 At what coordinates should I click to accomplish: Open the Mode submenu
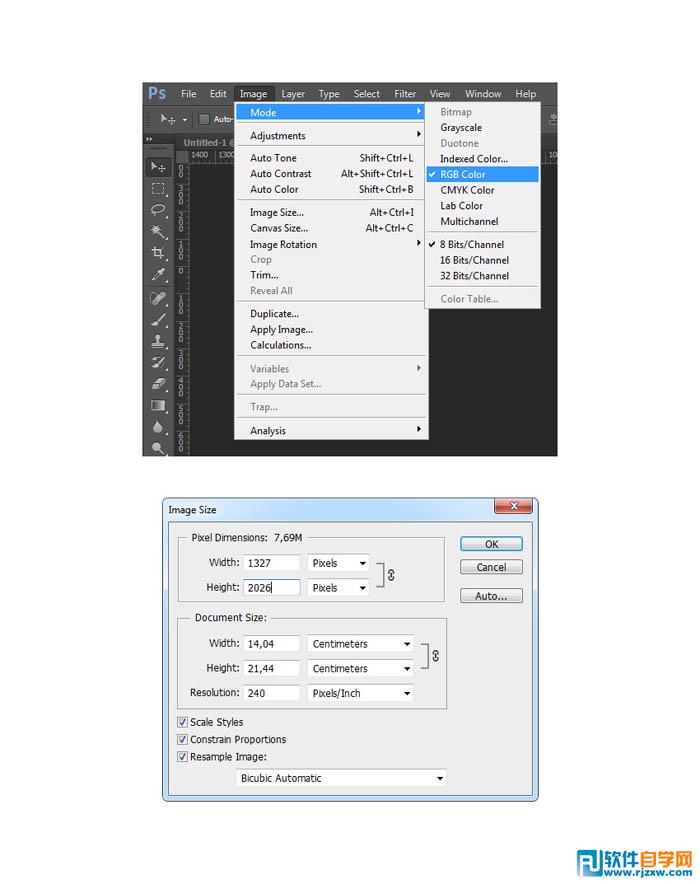click(x=331, y=112)
